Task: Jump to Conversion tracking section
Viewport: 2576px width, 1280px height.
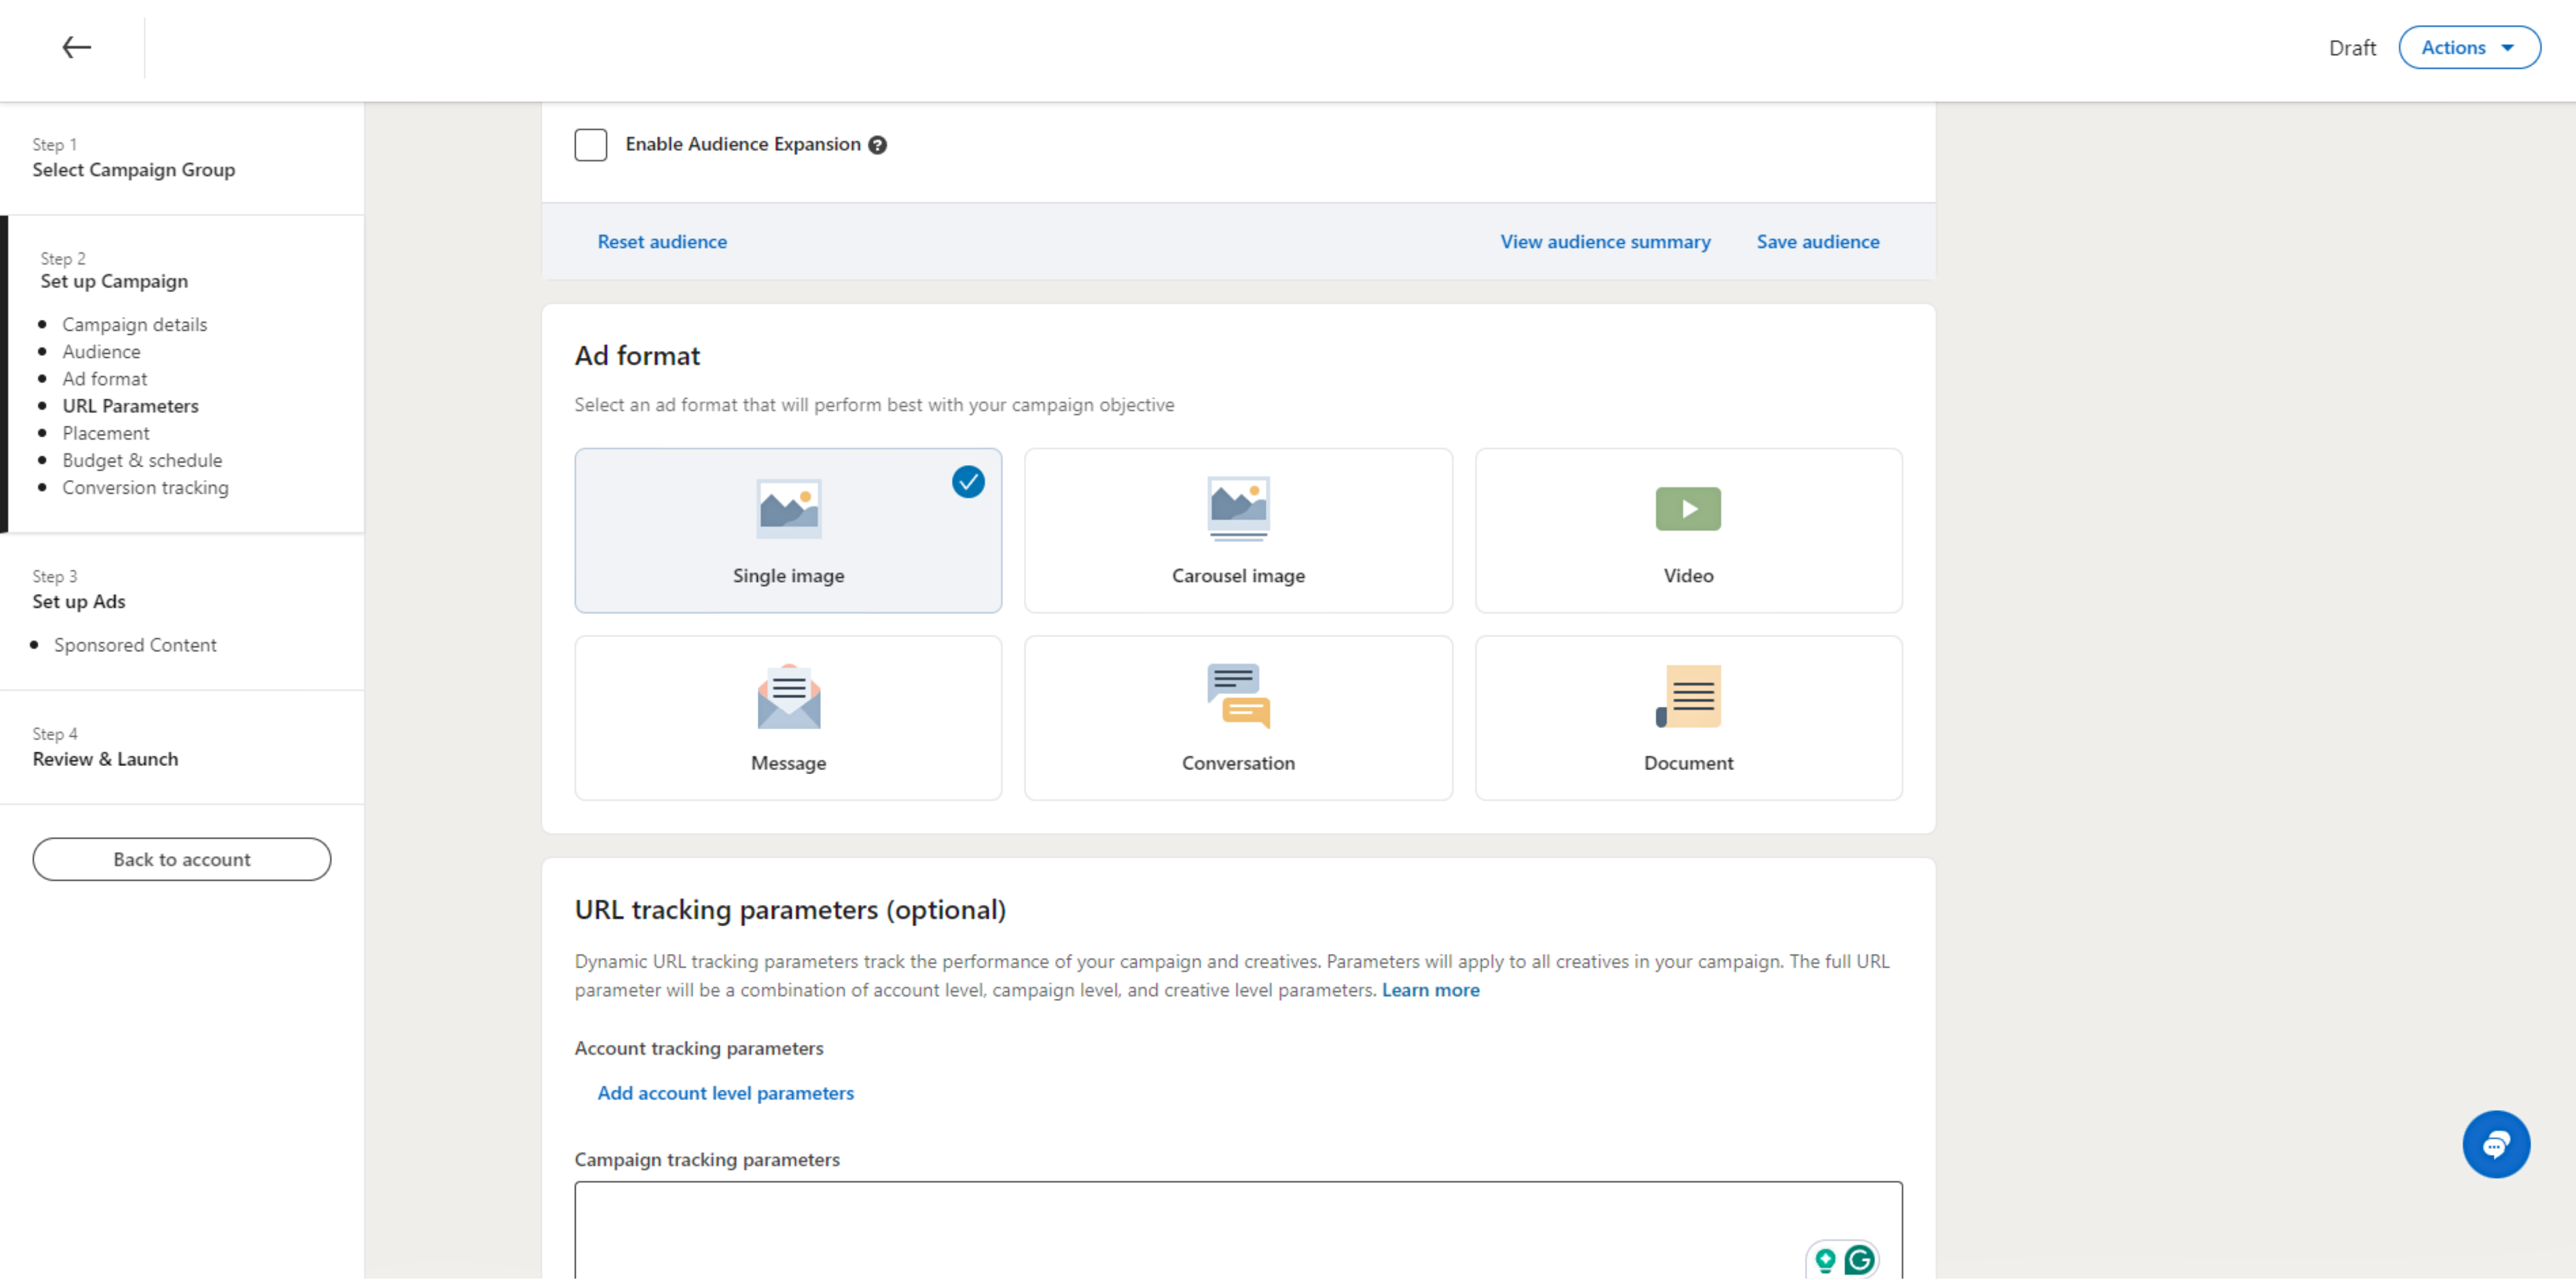Action: (145, 487)
